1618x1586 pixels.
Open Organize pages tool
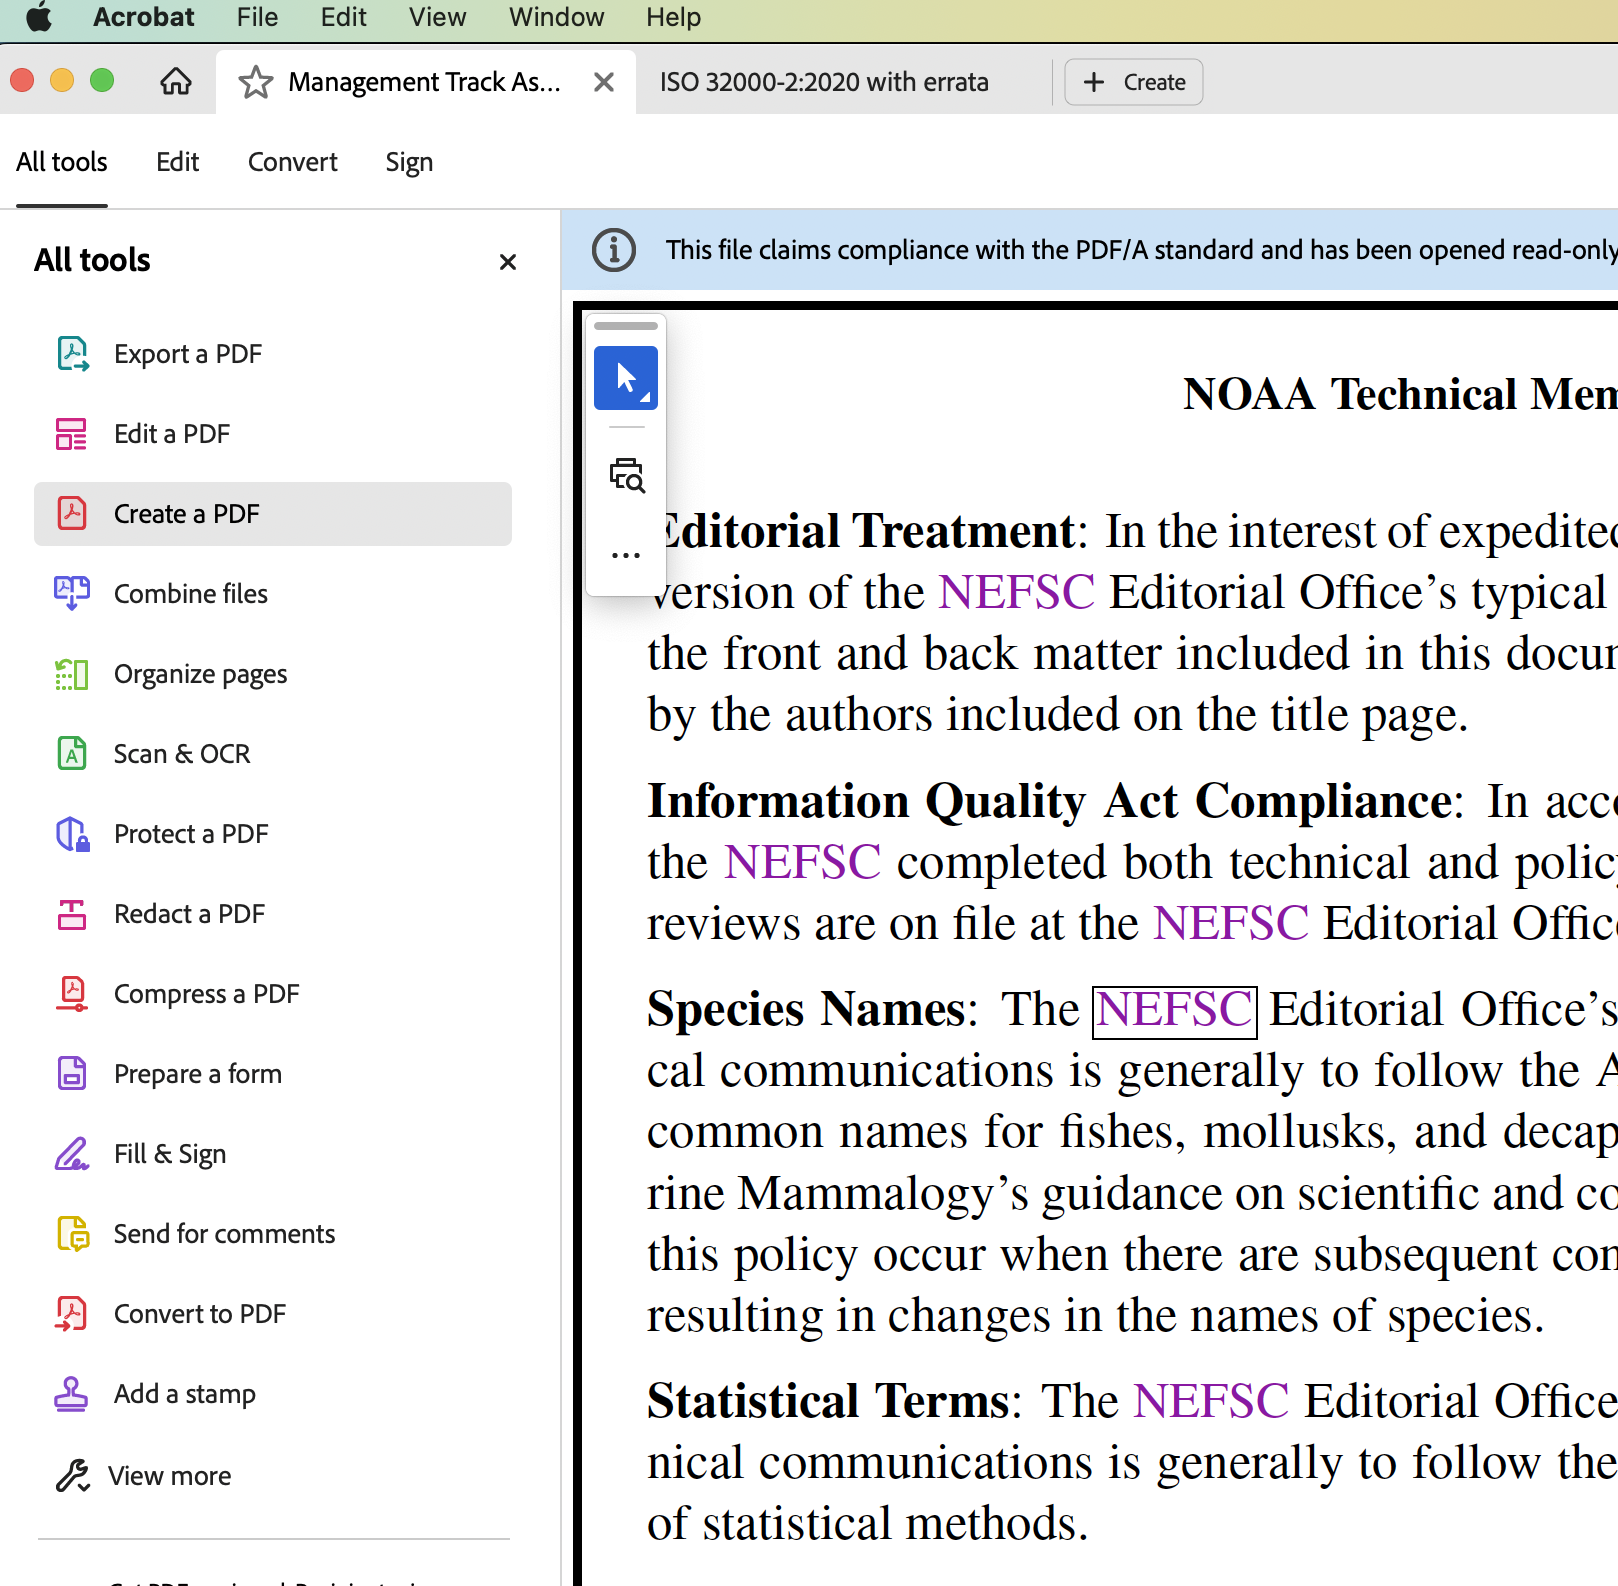[200, 674]
